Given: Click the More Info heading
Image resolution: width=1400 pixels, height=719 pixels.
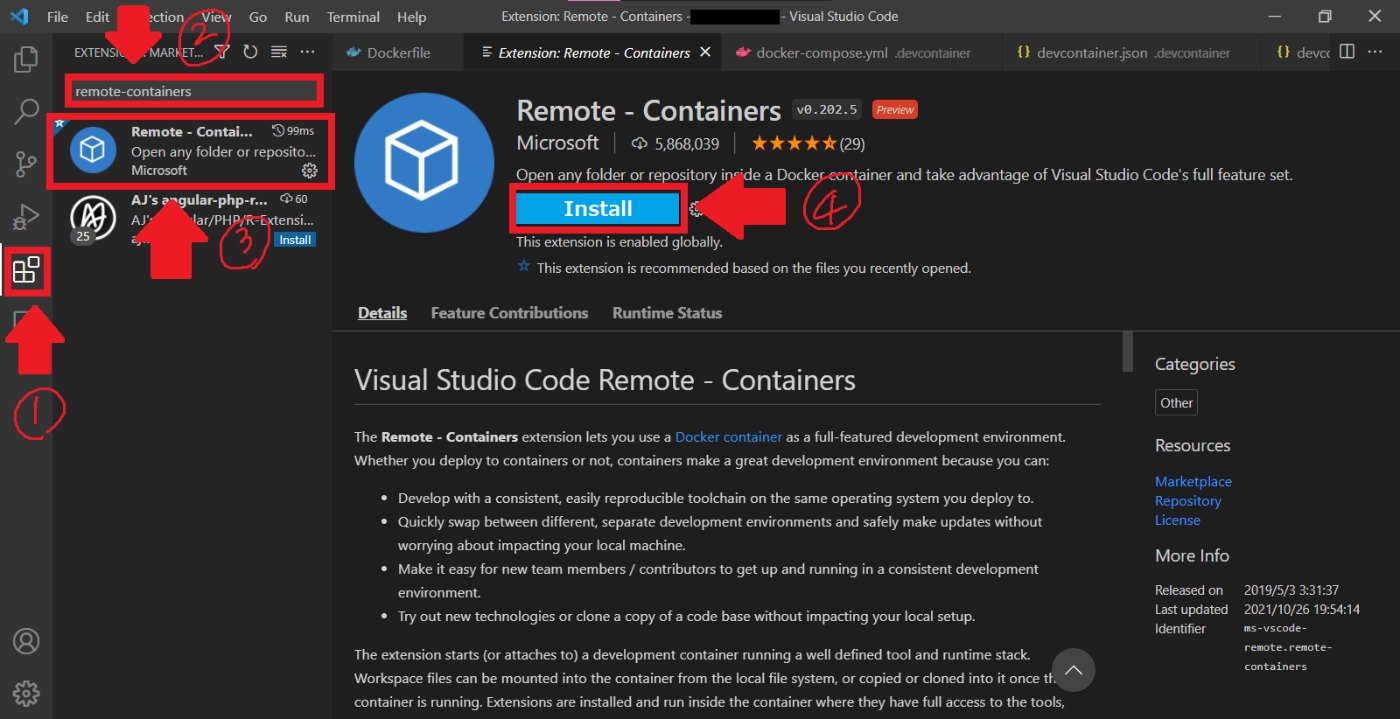Looking at the screenshot, I should pyautogui.click(x=1192, y=556).
